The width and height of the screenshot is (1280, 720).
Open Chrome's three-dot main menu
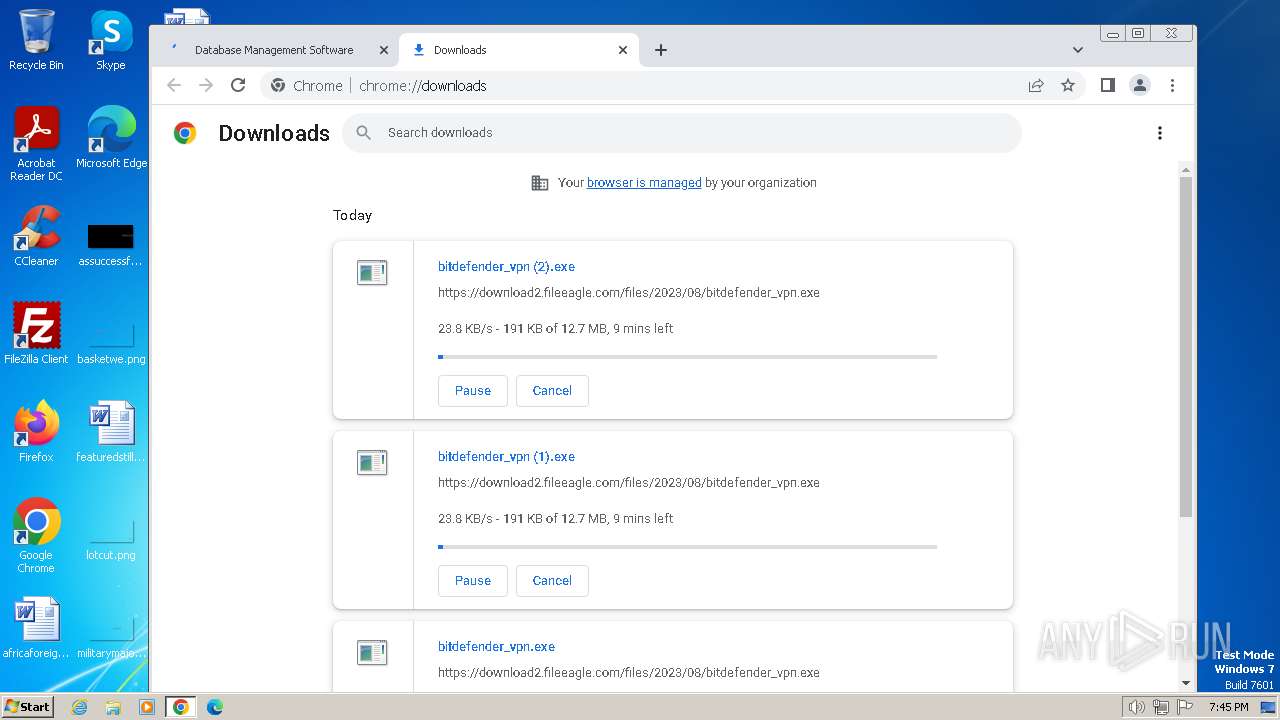coord(1172,86)
